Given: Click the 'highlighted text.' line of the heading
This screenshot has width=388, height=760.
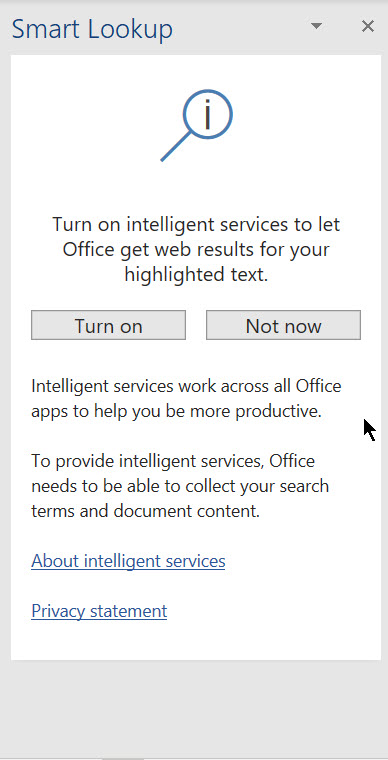Looking at the screenshot, I should coord(196,275).
